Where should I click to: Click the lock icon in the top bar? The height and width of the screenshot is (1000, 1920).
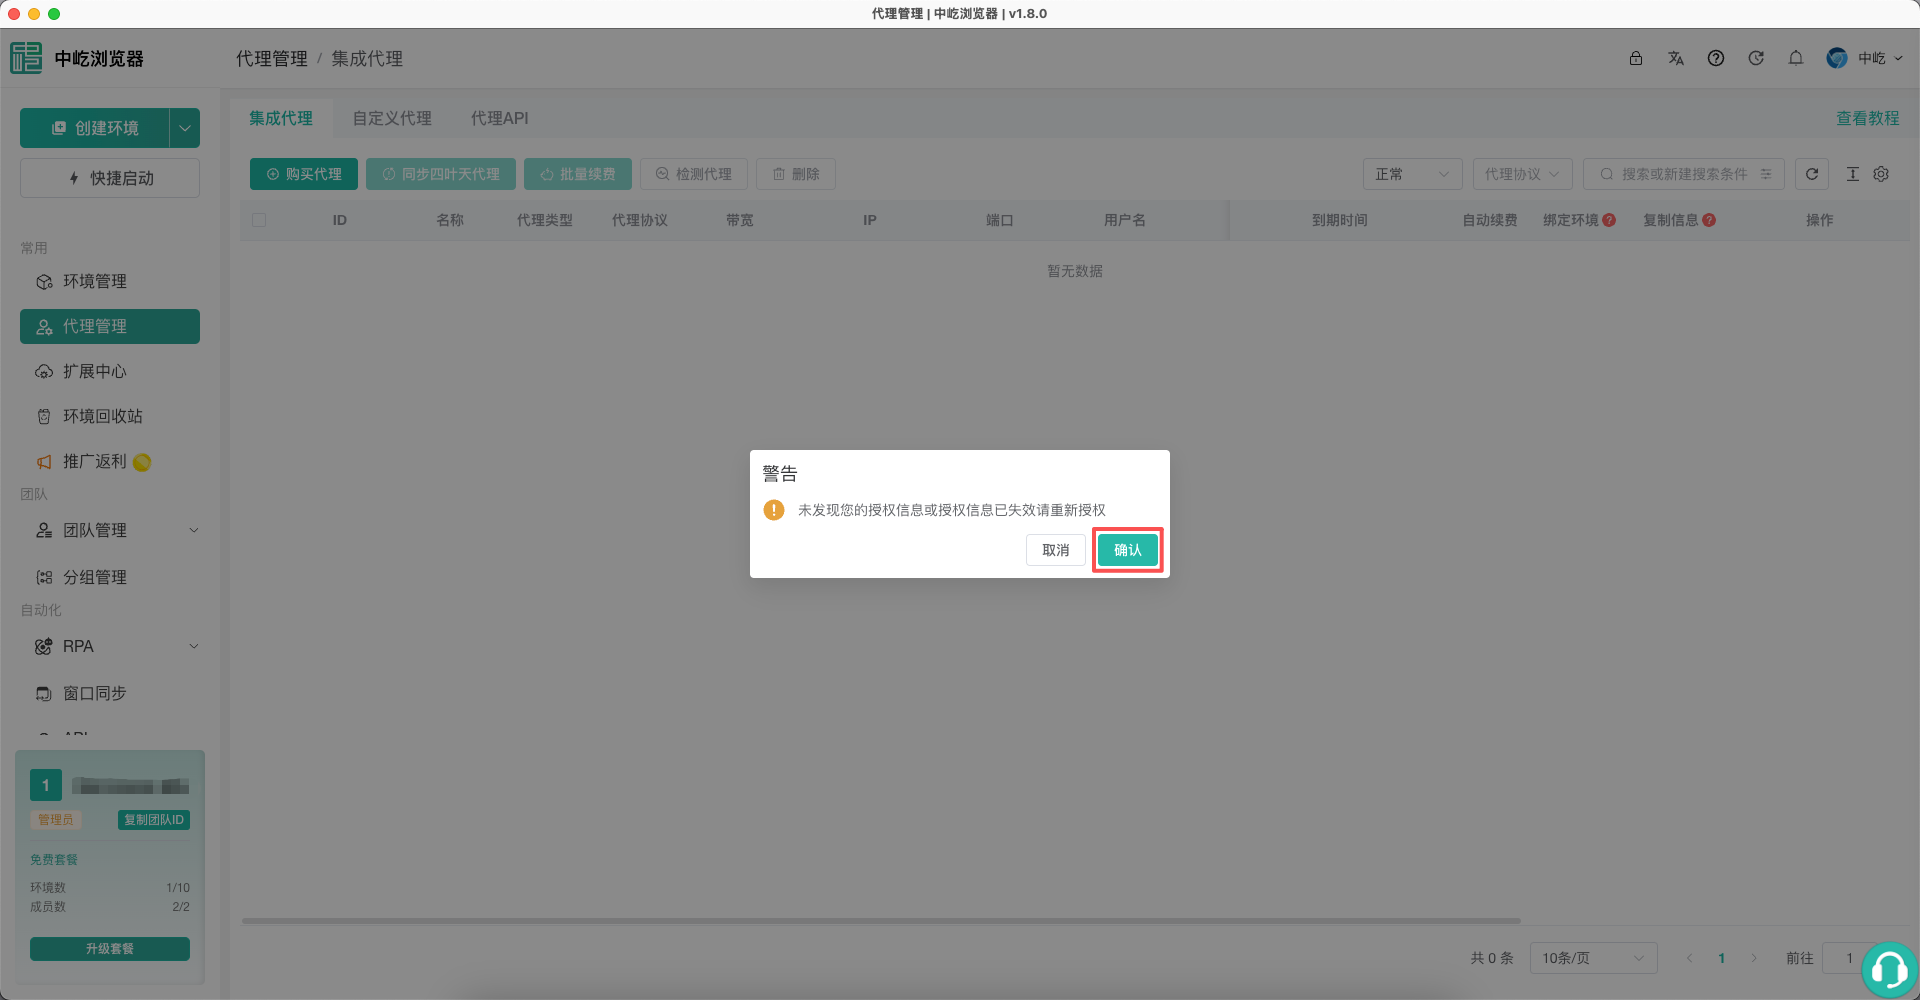point(1636,58)
